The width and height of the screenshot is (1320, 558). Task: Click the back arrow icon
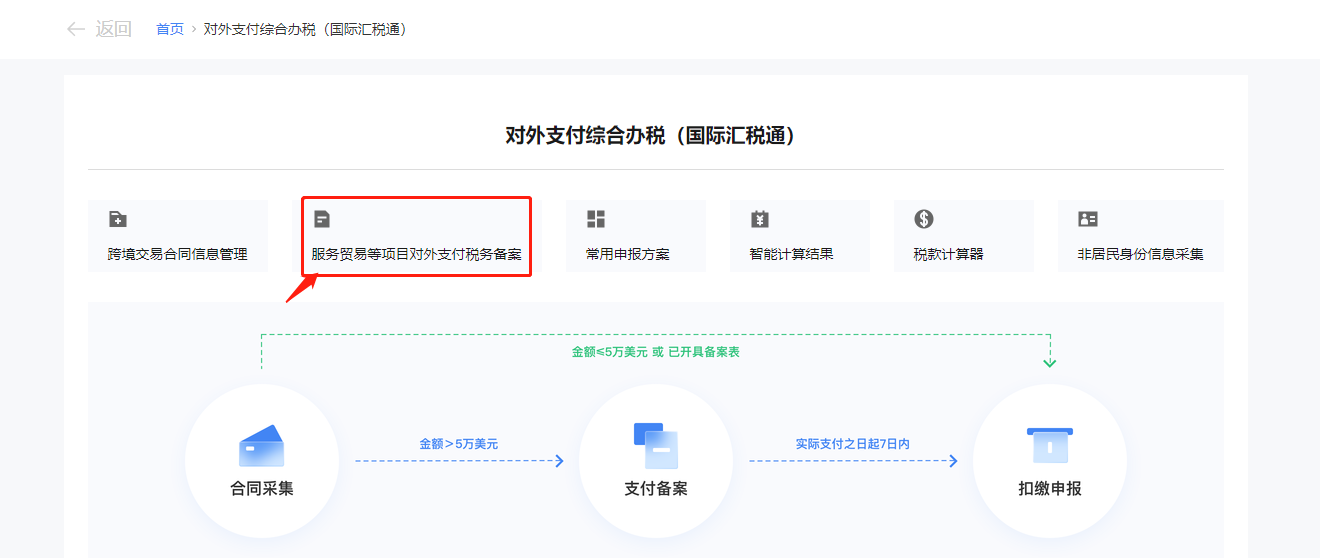point(75,29)
